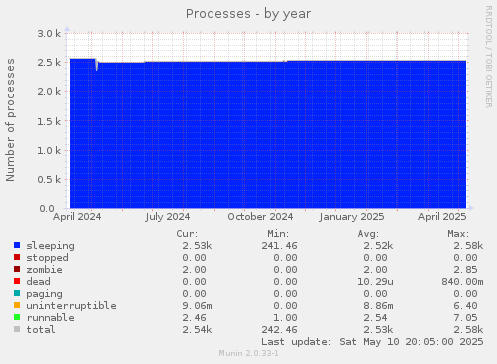
Task: Click zombie maximum value 2.85
Action: pyautogui.click(x=465, y=270)
